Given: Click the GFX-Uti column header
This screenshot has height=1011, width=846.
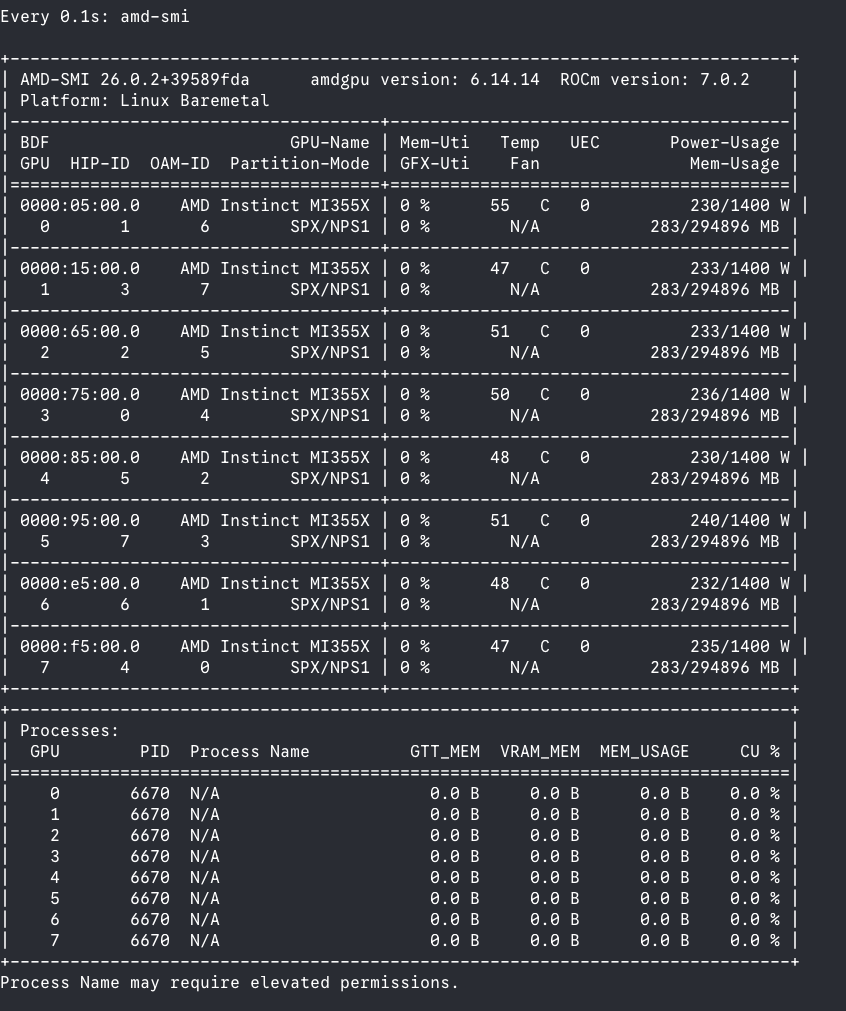Looking at the screenshot, I should tap(434, 164).
